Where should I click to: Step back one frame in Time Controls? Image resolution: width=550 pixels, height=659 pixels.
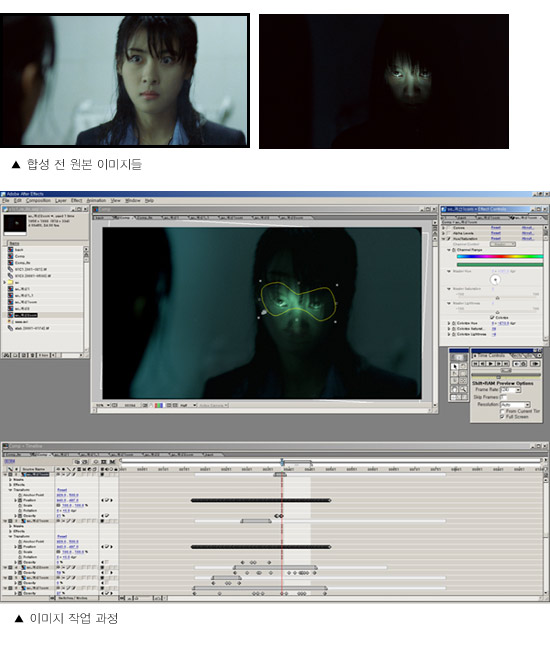(x=482, y=364)
